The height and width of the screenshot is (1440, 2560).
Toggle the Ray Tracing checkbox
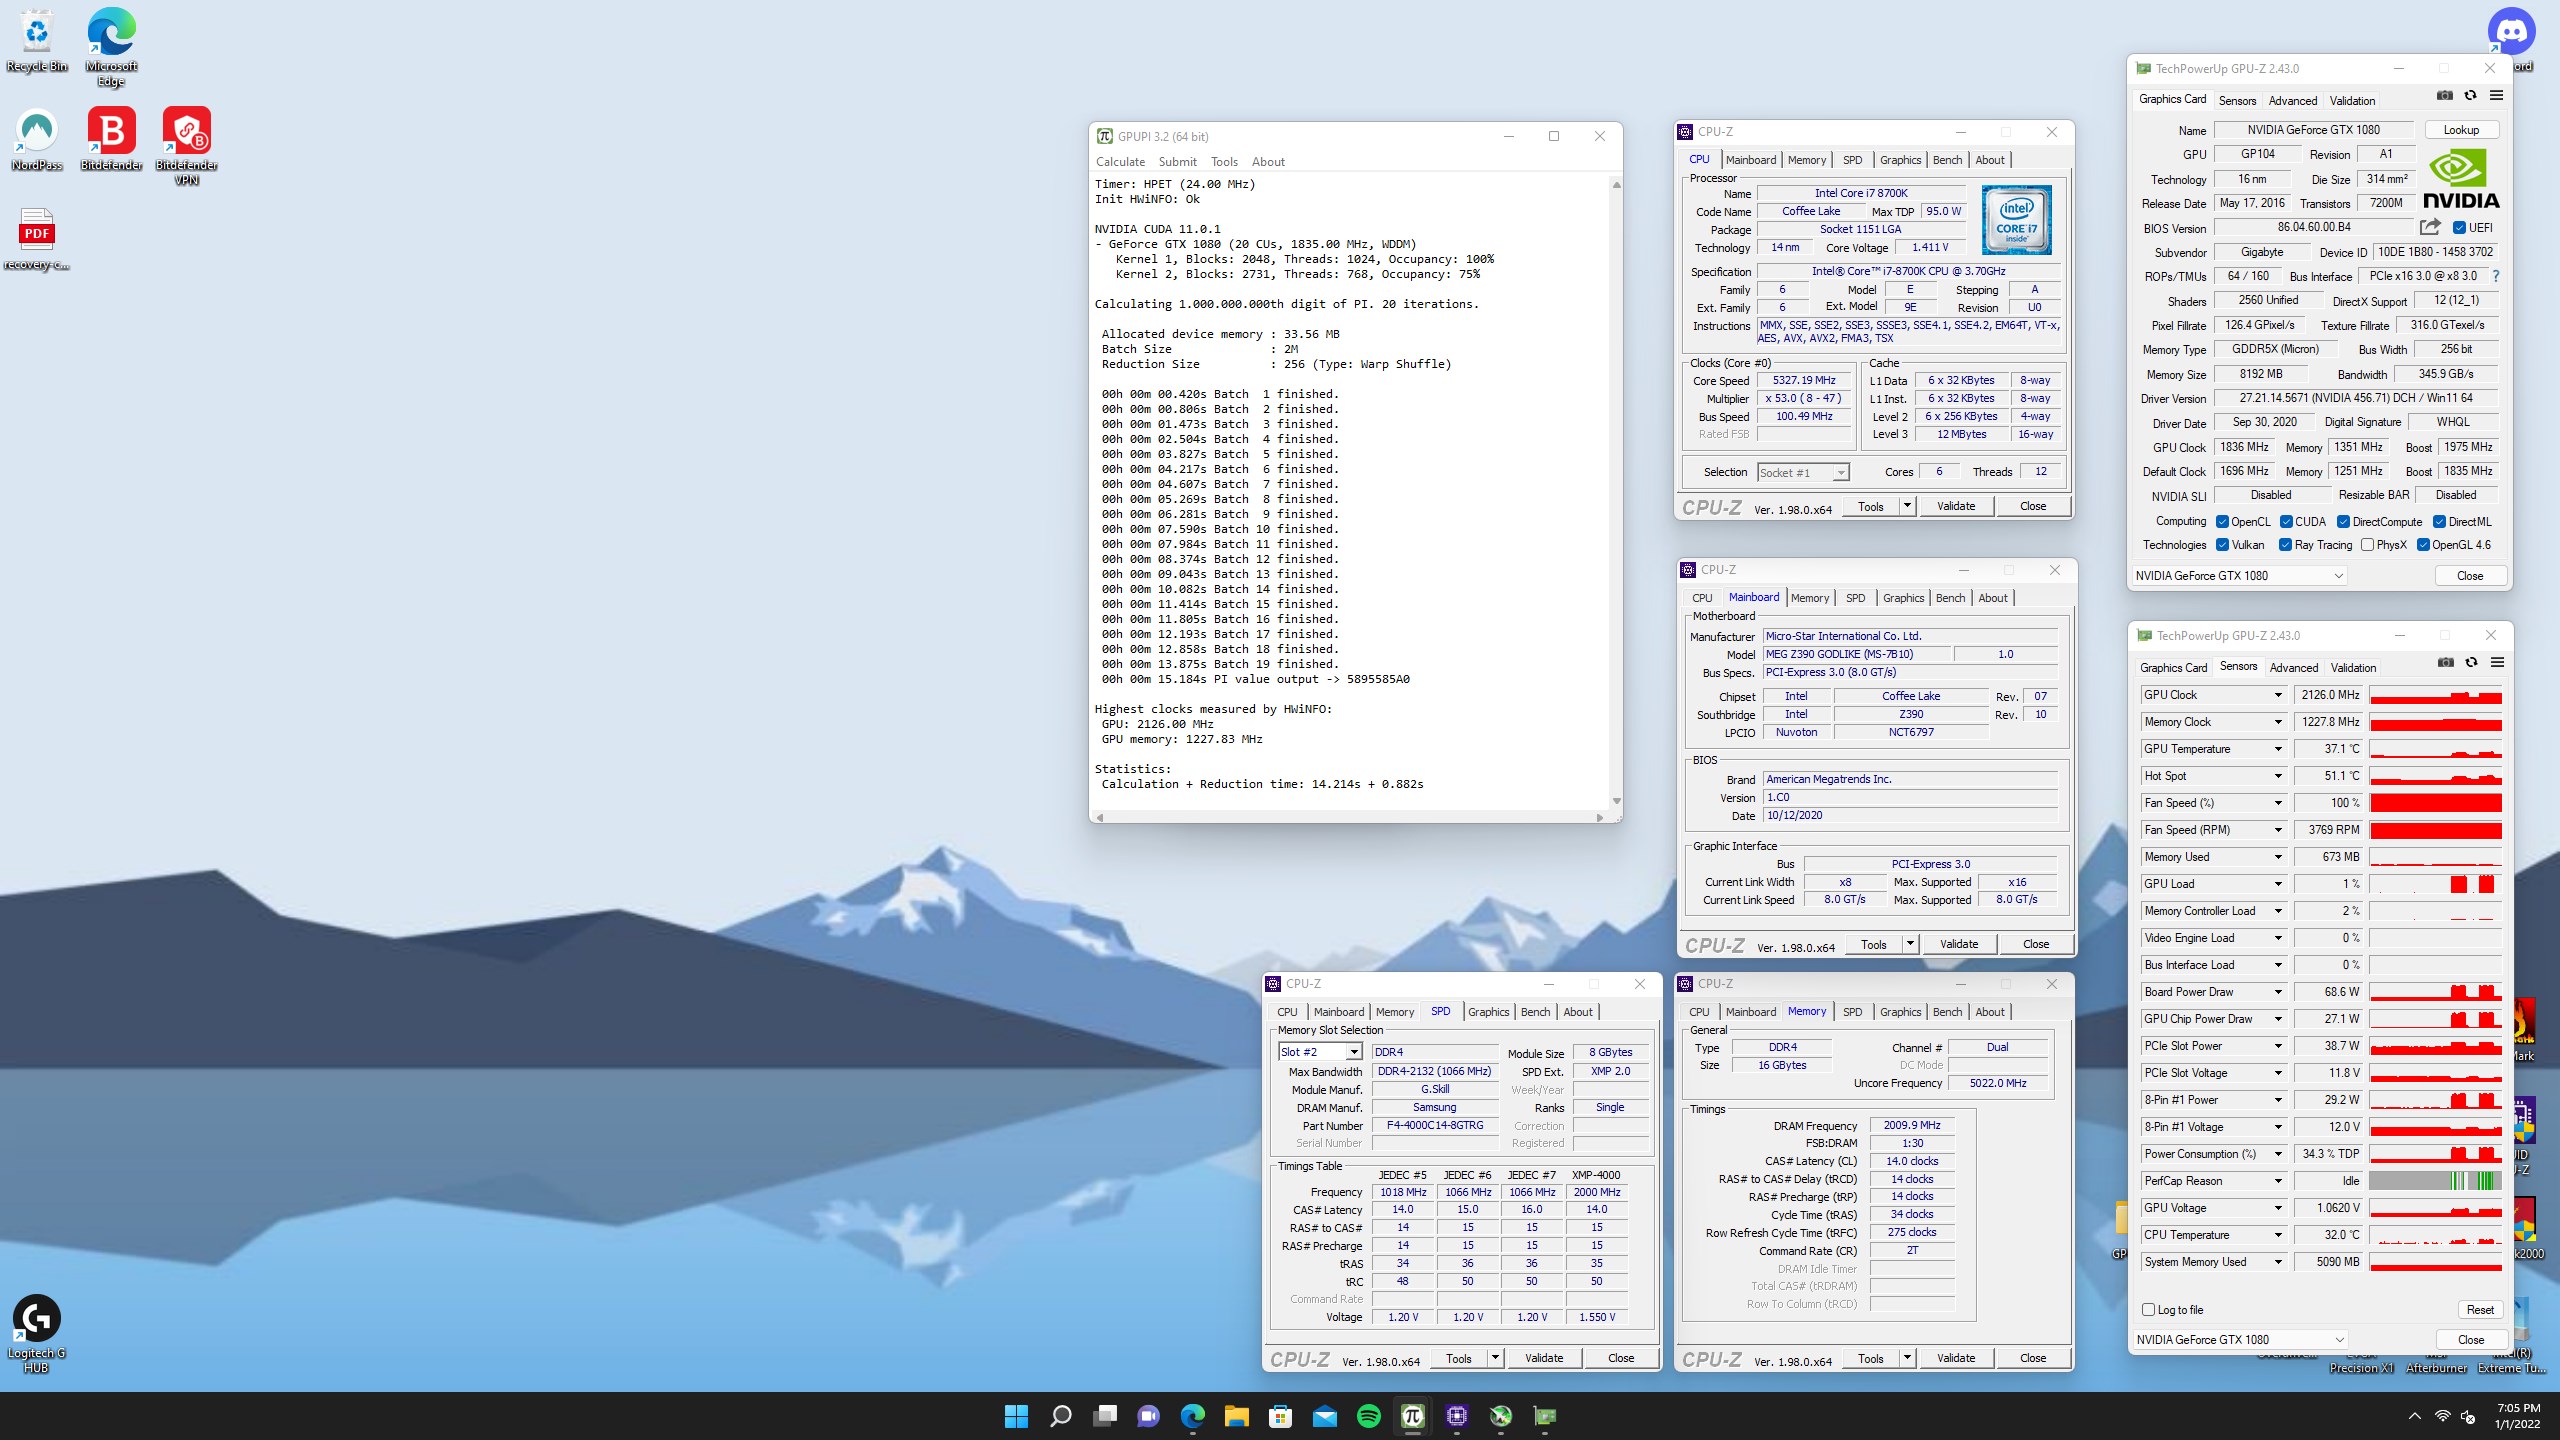tap(2285, 545)
